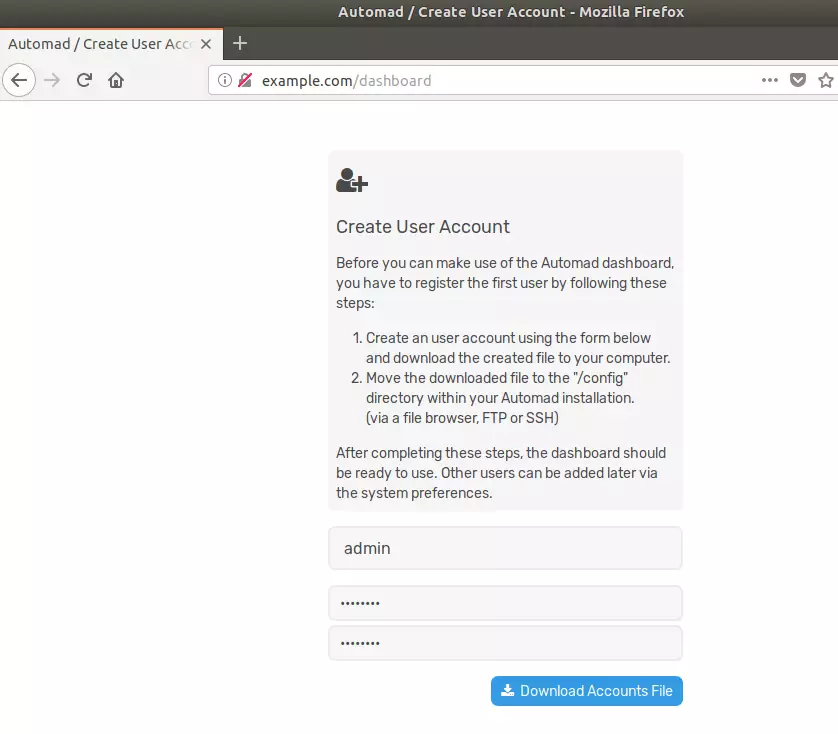The height and width of the screenshot is (734, 838).
Task: Open the Firefox home page icon
Action: tap(116, 80)
